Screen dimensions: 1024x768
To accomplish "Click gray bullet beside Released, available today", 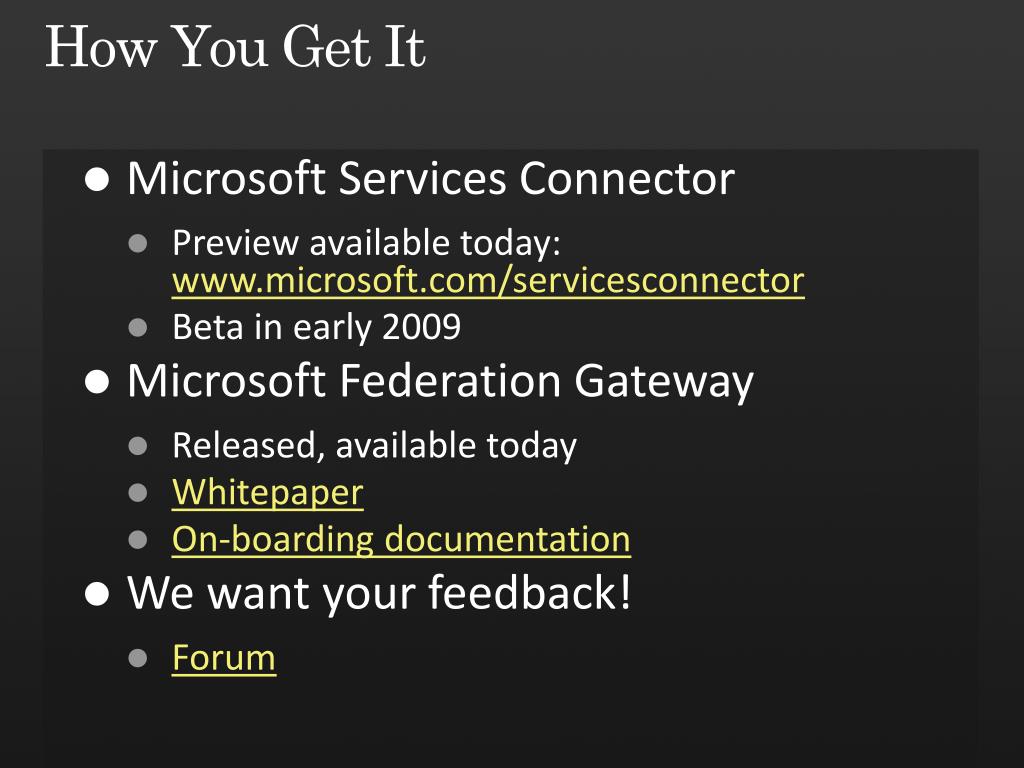I will click(138, 446).
